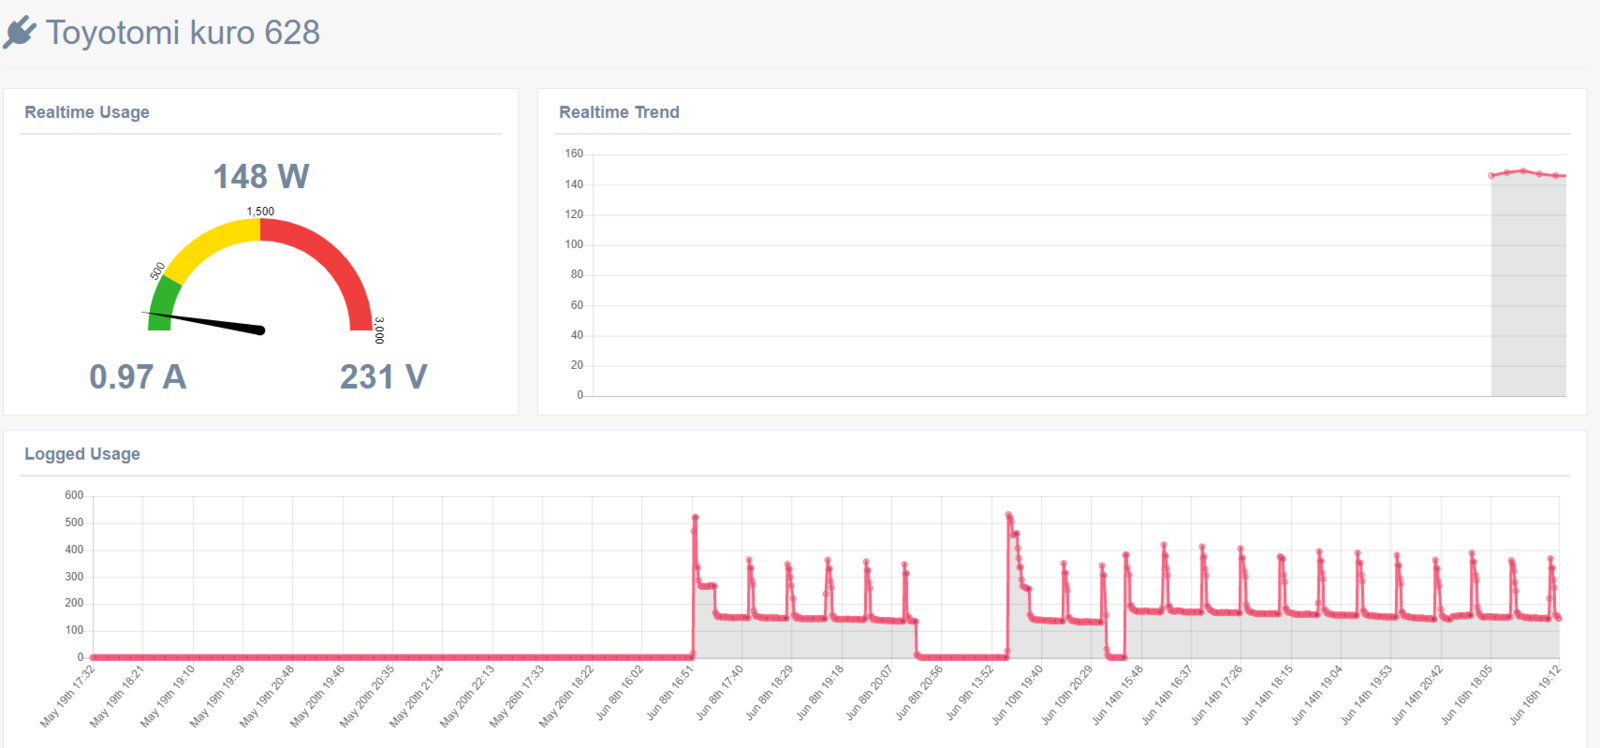Click the Jun 8th 16:51 time label

pos(670,693)
